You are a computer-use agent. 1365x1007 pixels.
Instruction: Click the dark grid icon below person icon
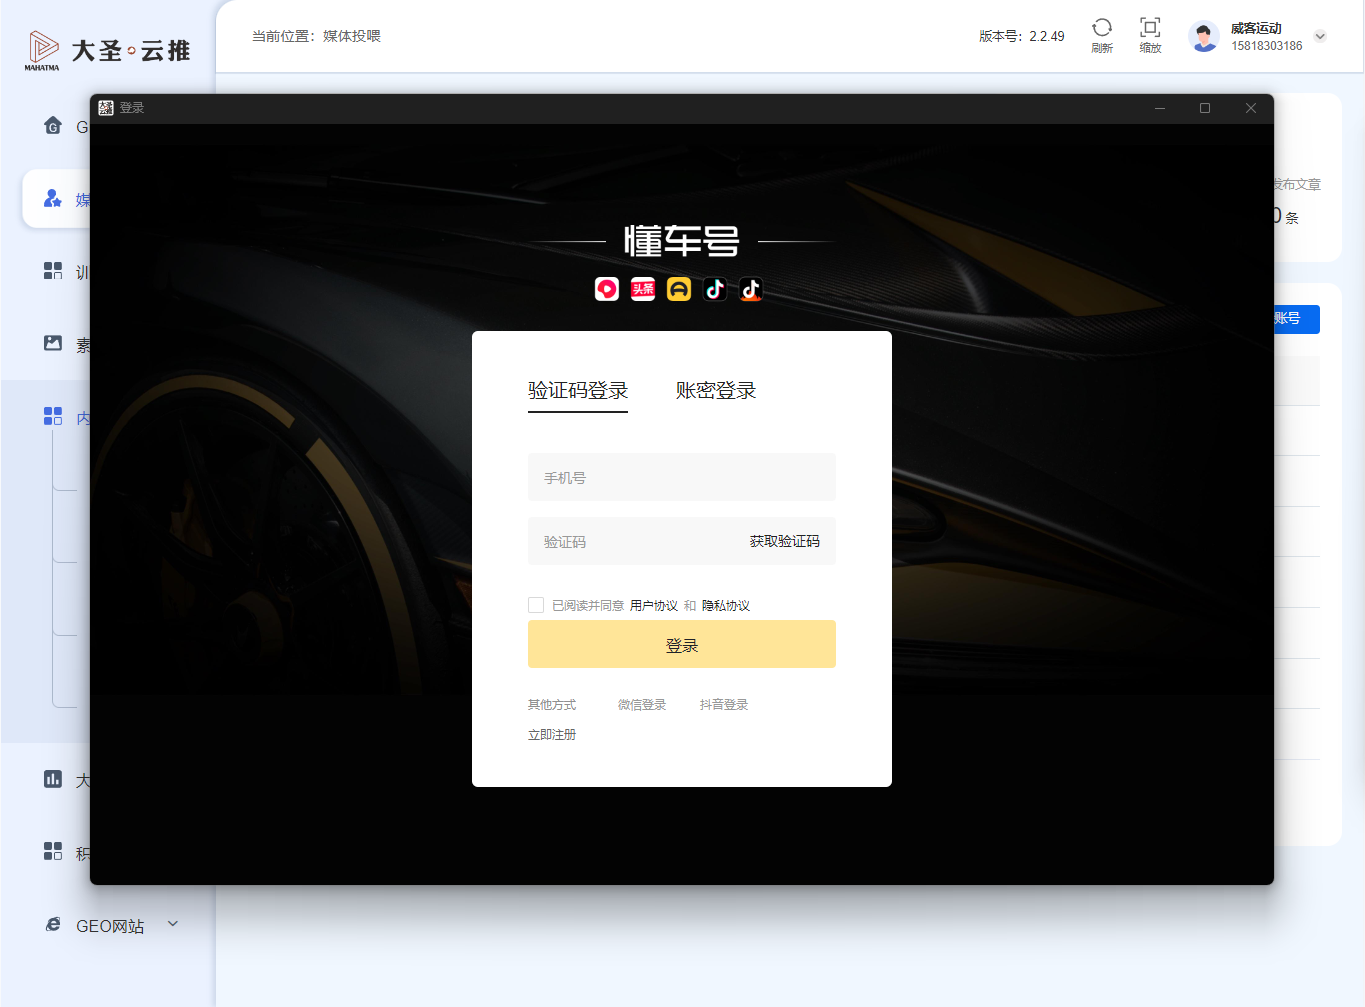pos(53,271)
